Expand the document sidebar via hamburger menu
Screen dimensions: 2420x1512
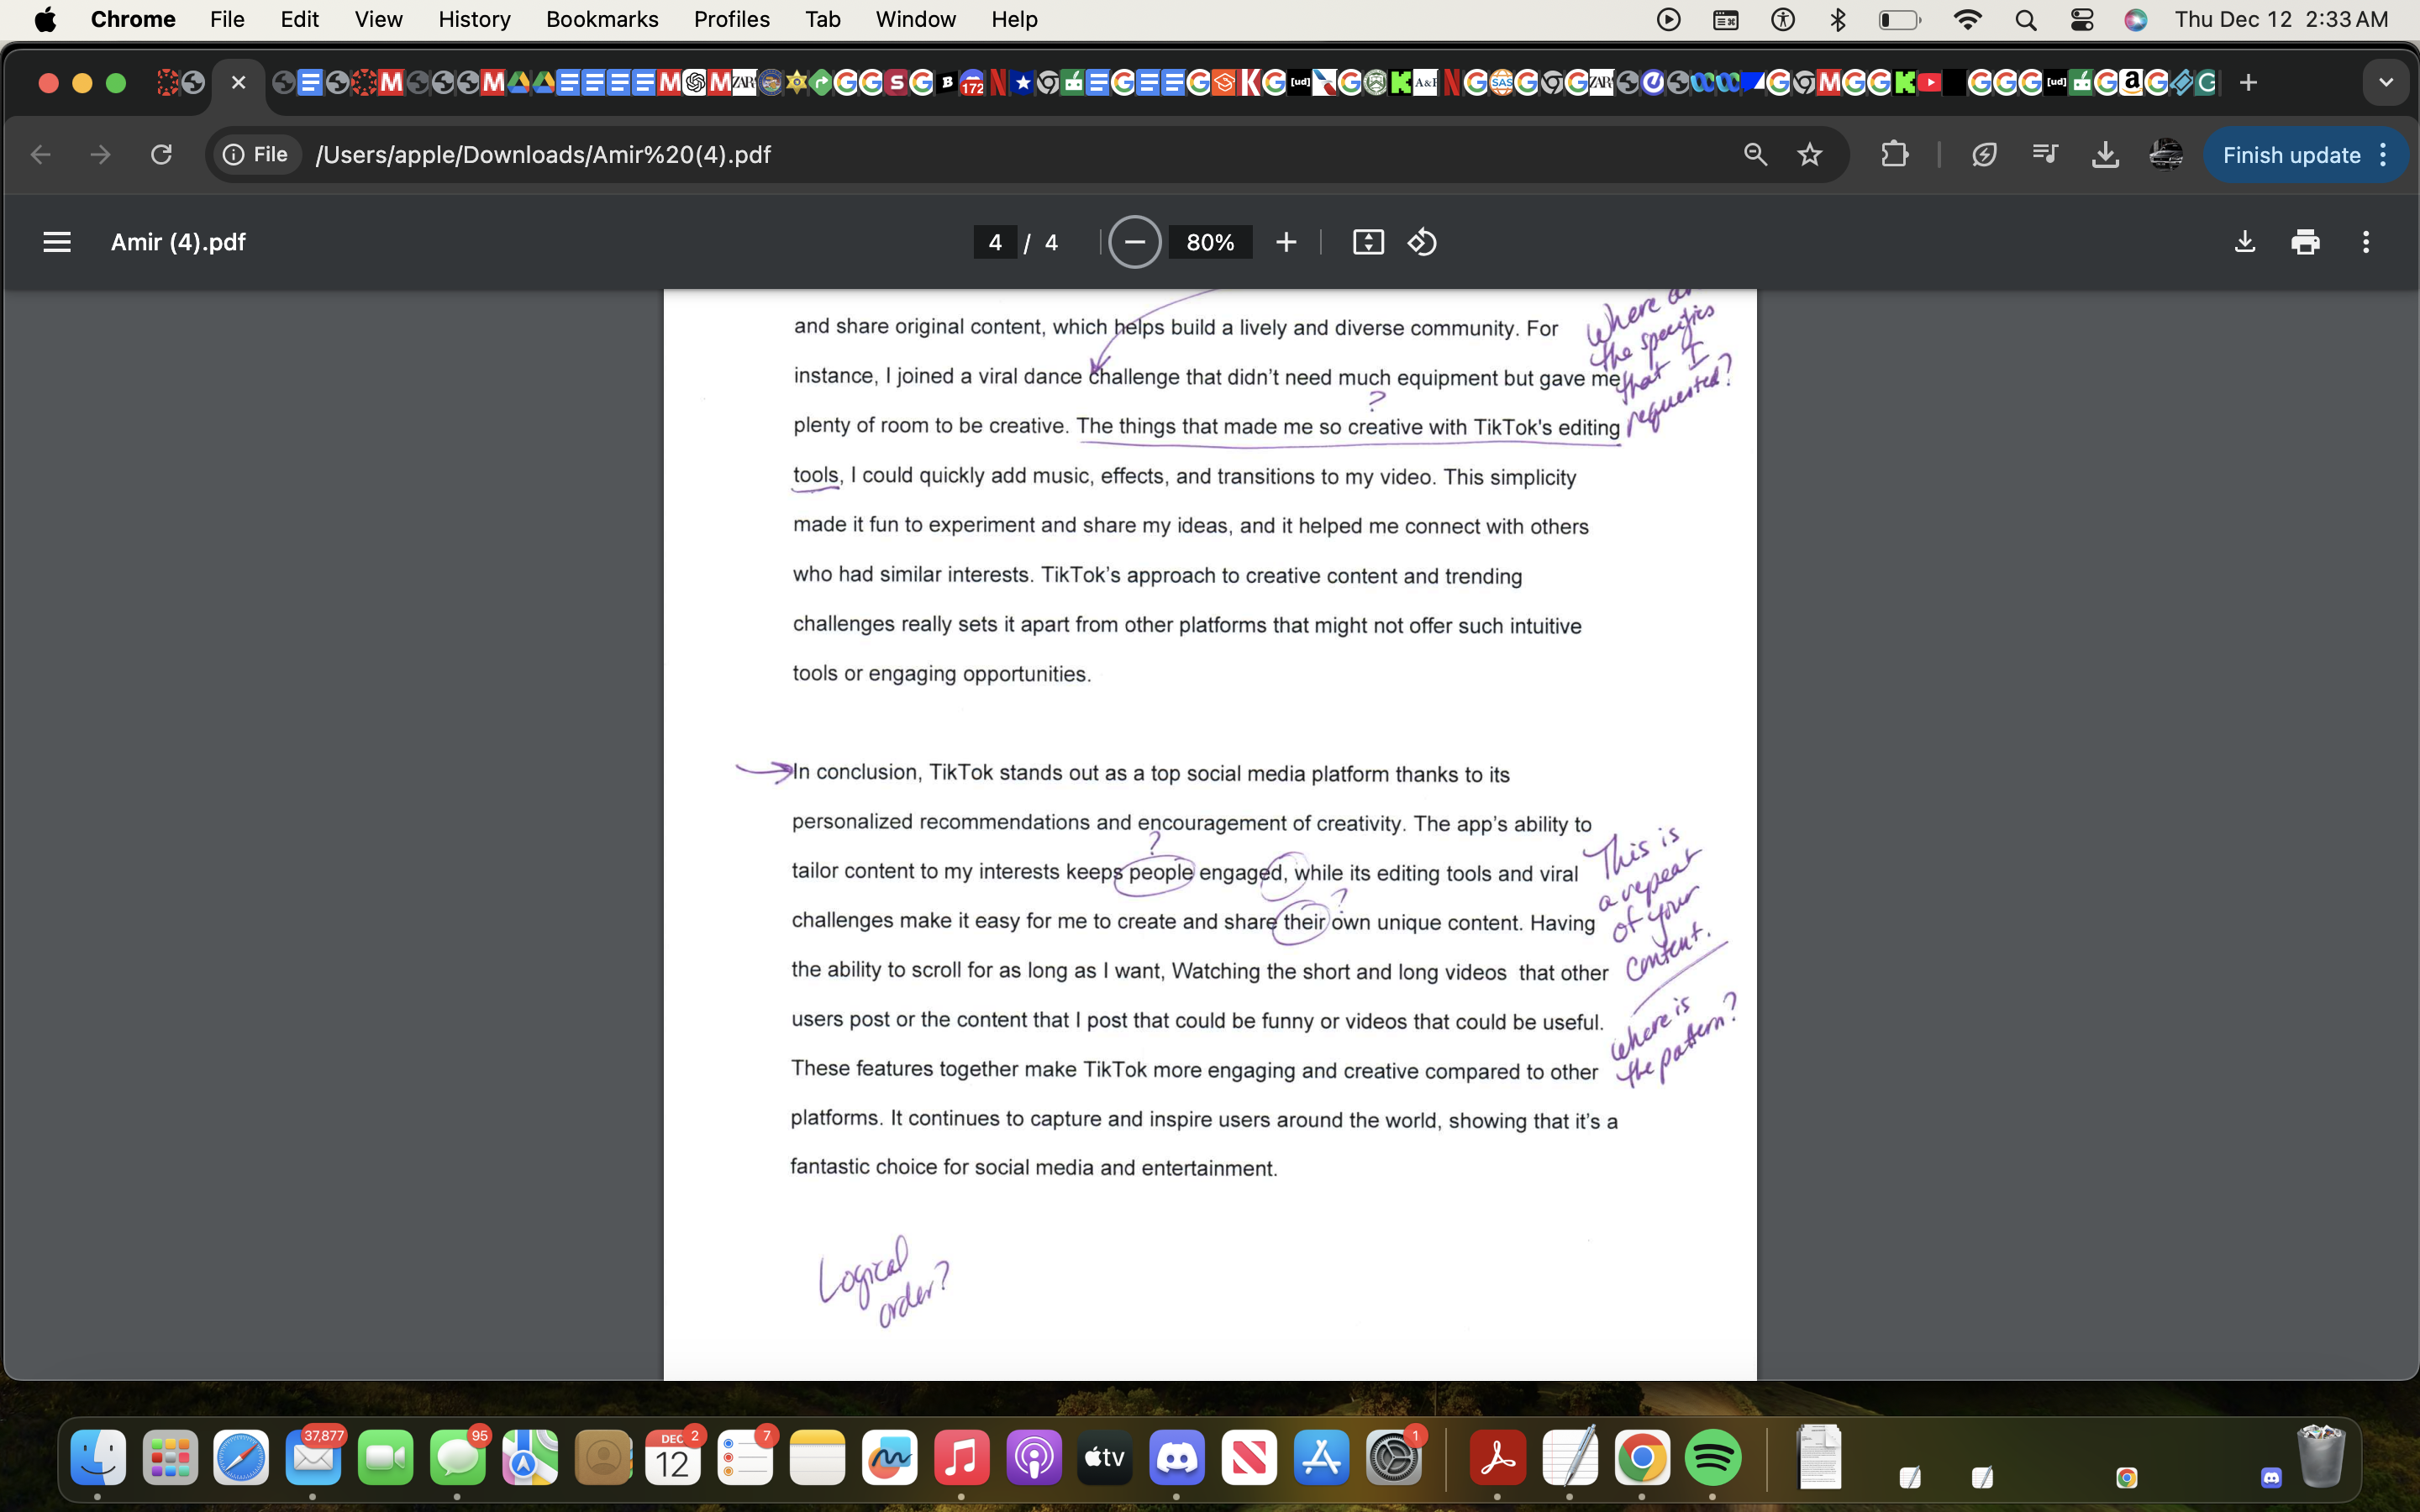click(57, 241)
